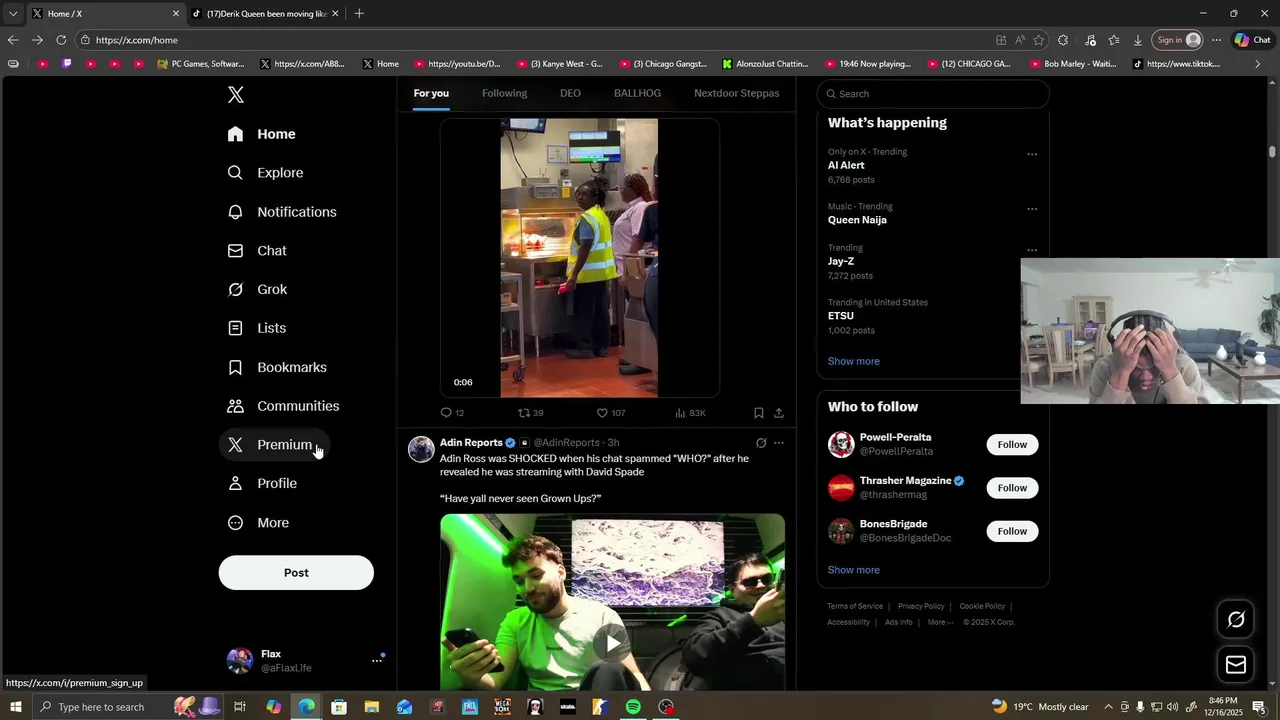Share the video post with 83K views
Image resolution: width=1280 pixels, height=720 pixels.
coord(778,413)
